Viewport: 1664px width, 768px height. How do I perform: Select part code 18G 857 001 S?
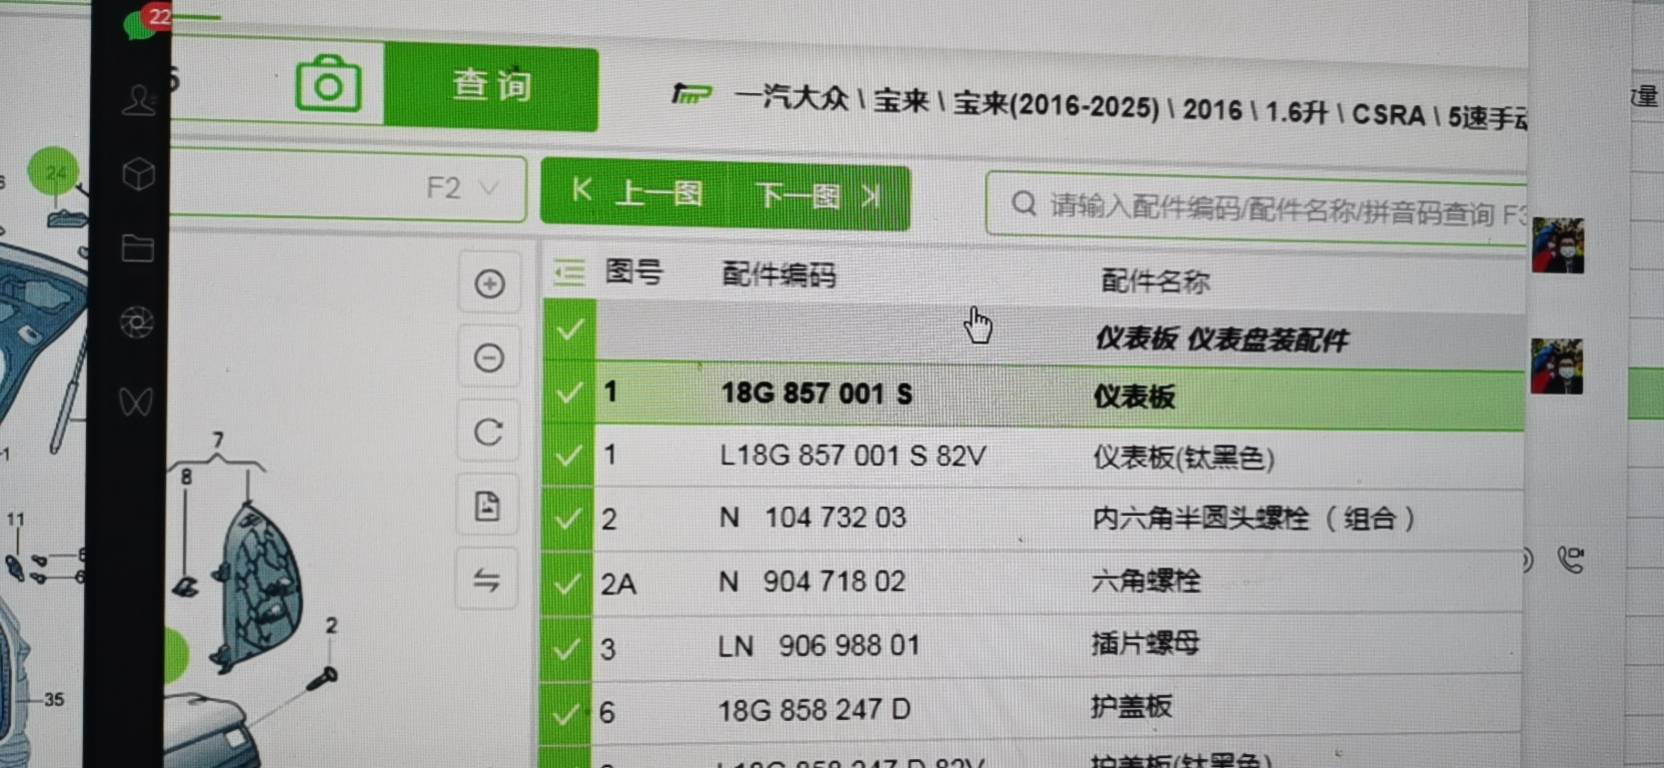click(x=816, y=394)
